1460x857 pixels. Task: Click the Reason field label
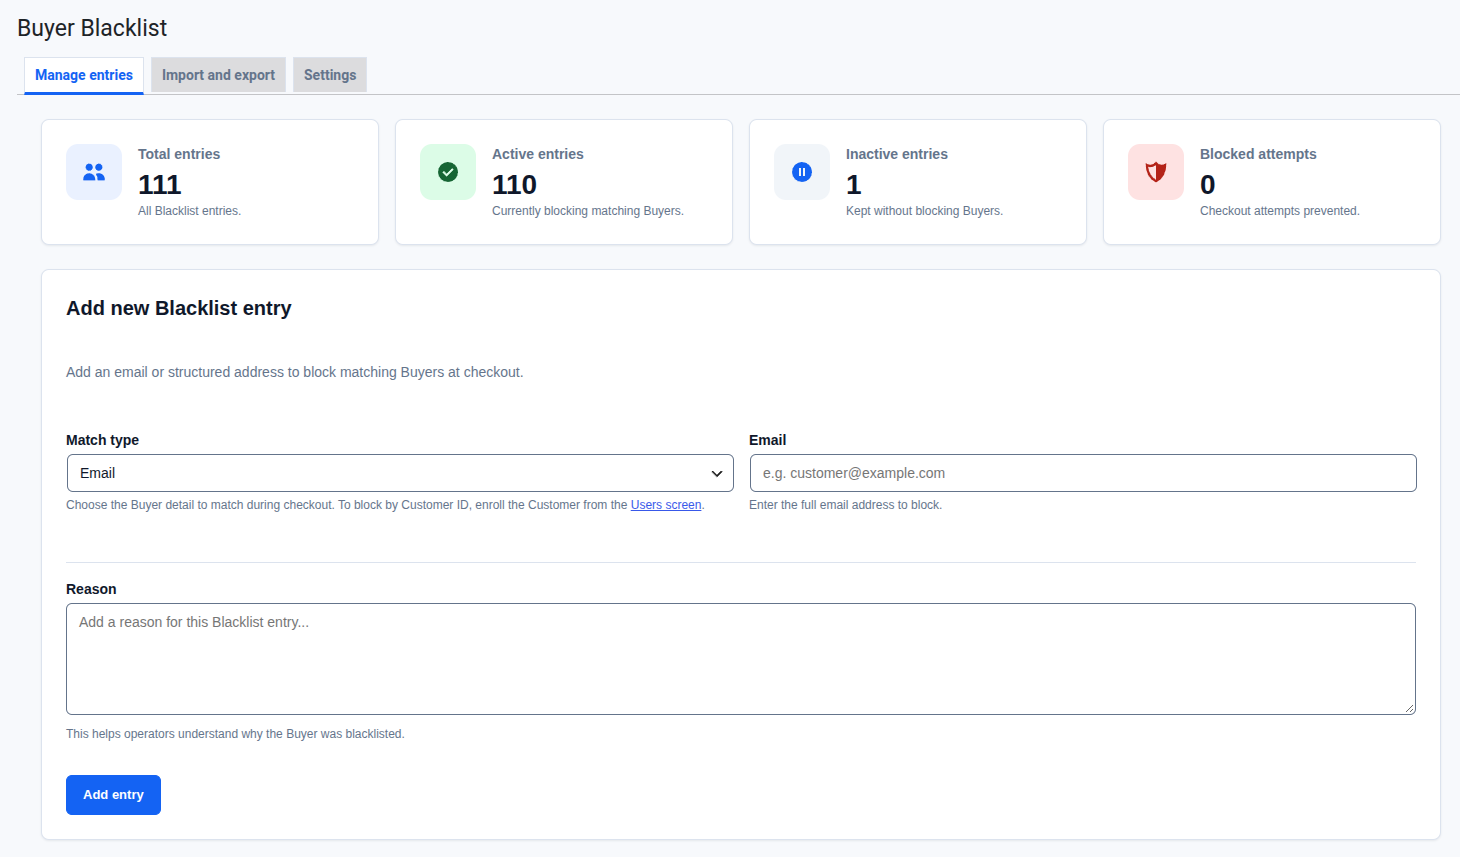91,589
